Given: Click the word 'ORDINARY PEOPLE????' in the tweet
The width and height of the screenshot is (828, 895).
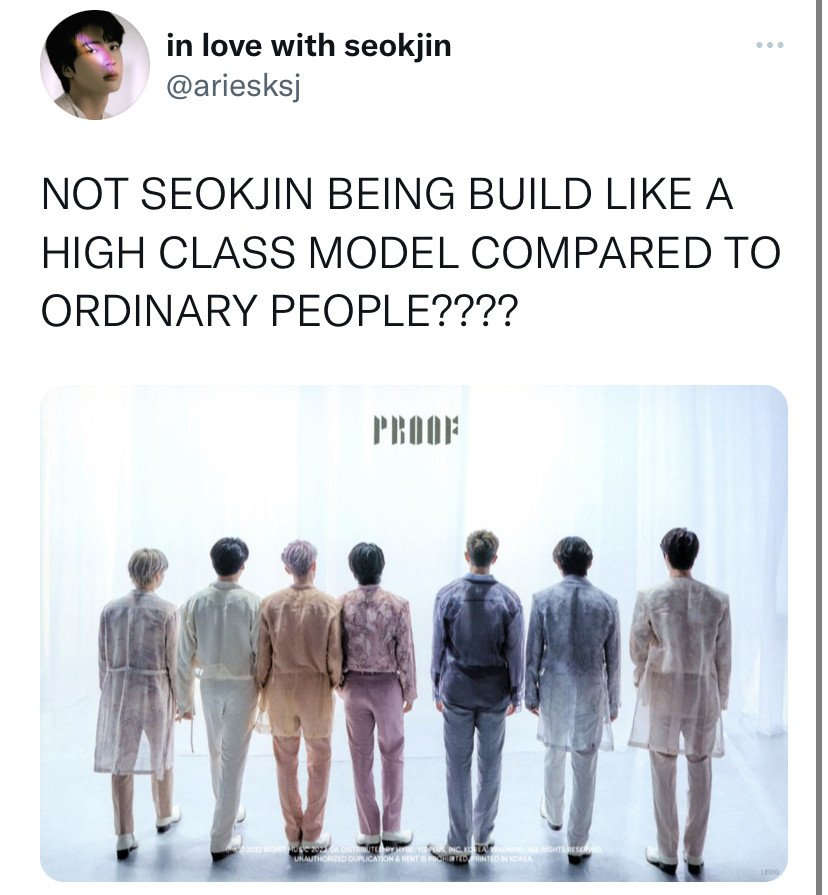Looking at the screenshot, I should pos(280,311).
